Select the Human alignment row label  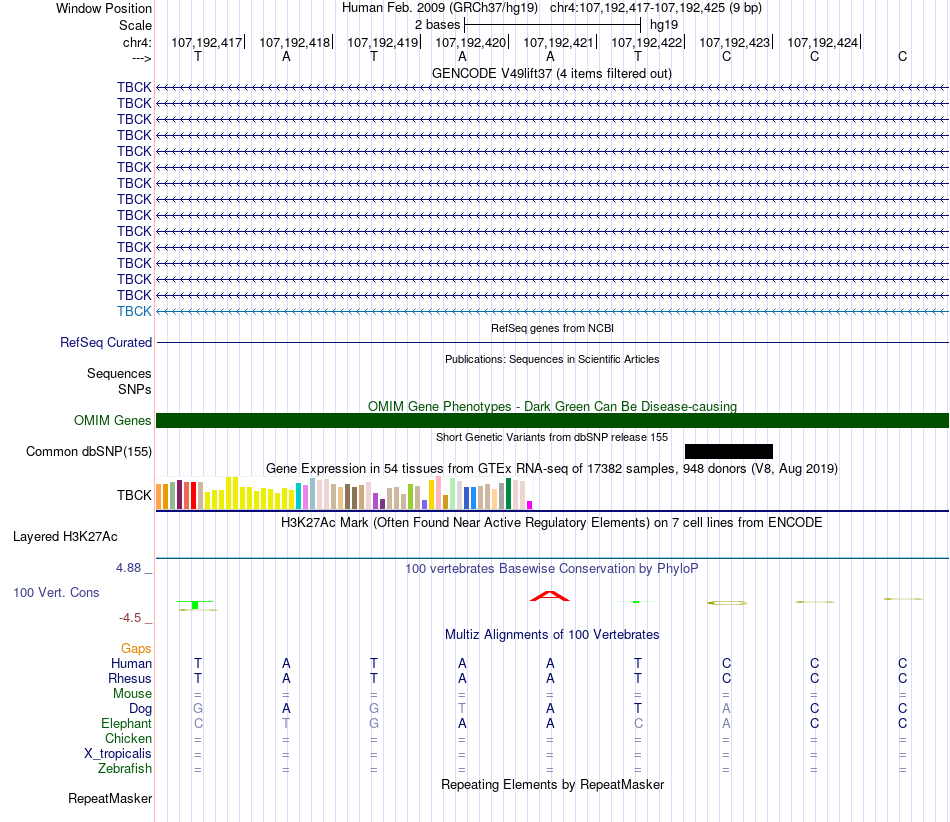point(131,664)
